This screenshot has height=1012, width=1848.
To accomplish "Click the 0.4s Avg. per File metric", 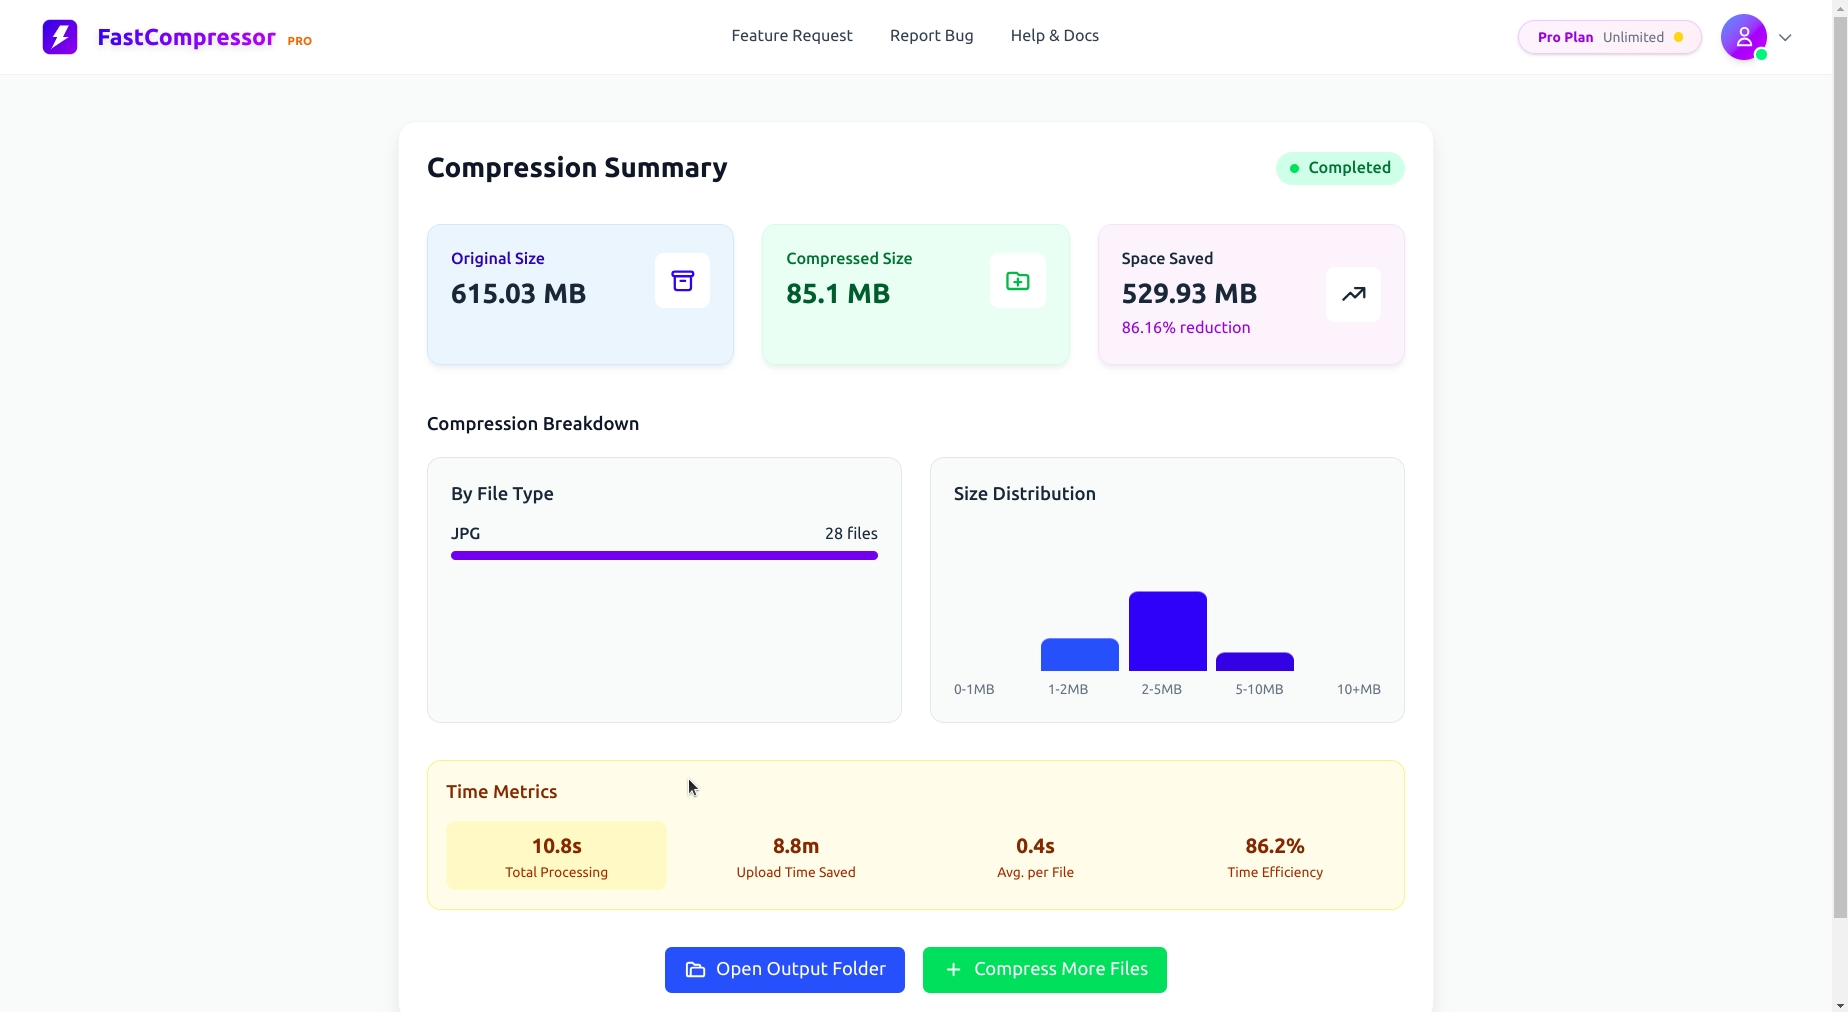I will (x=1036, y=856).
